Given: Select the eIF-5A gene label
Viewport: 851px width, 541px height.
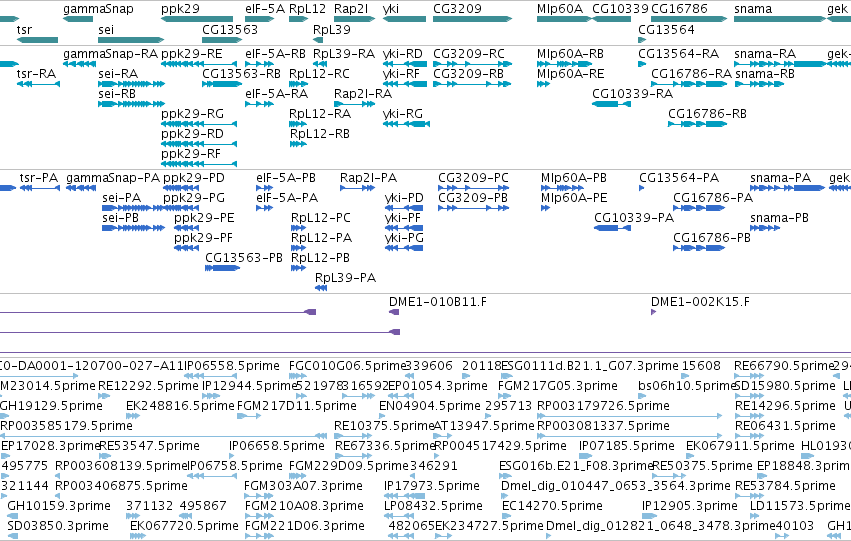Looking at the screenshot, I should [265, 9].
